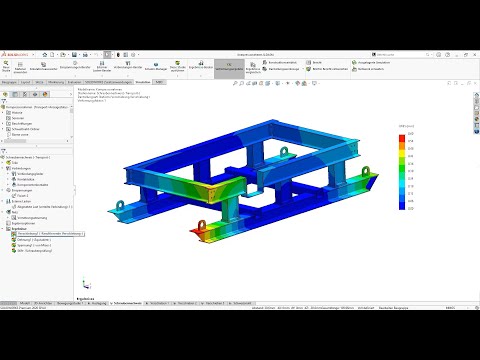This screenshot has width=480, height=360.
Task: Collapse the Ergebnisse node
Action: tap(3, 229)
